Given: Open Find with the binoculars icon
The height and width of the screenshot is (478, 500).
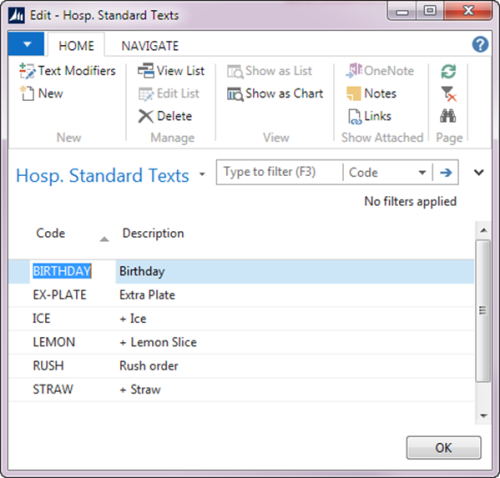Looking at the screenshot, I should (448, 116).
